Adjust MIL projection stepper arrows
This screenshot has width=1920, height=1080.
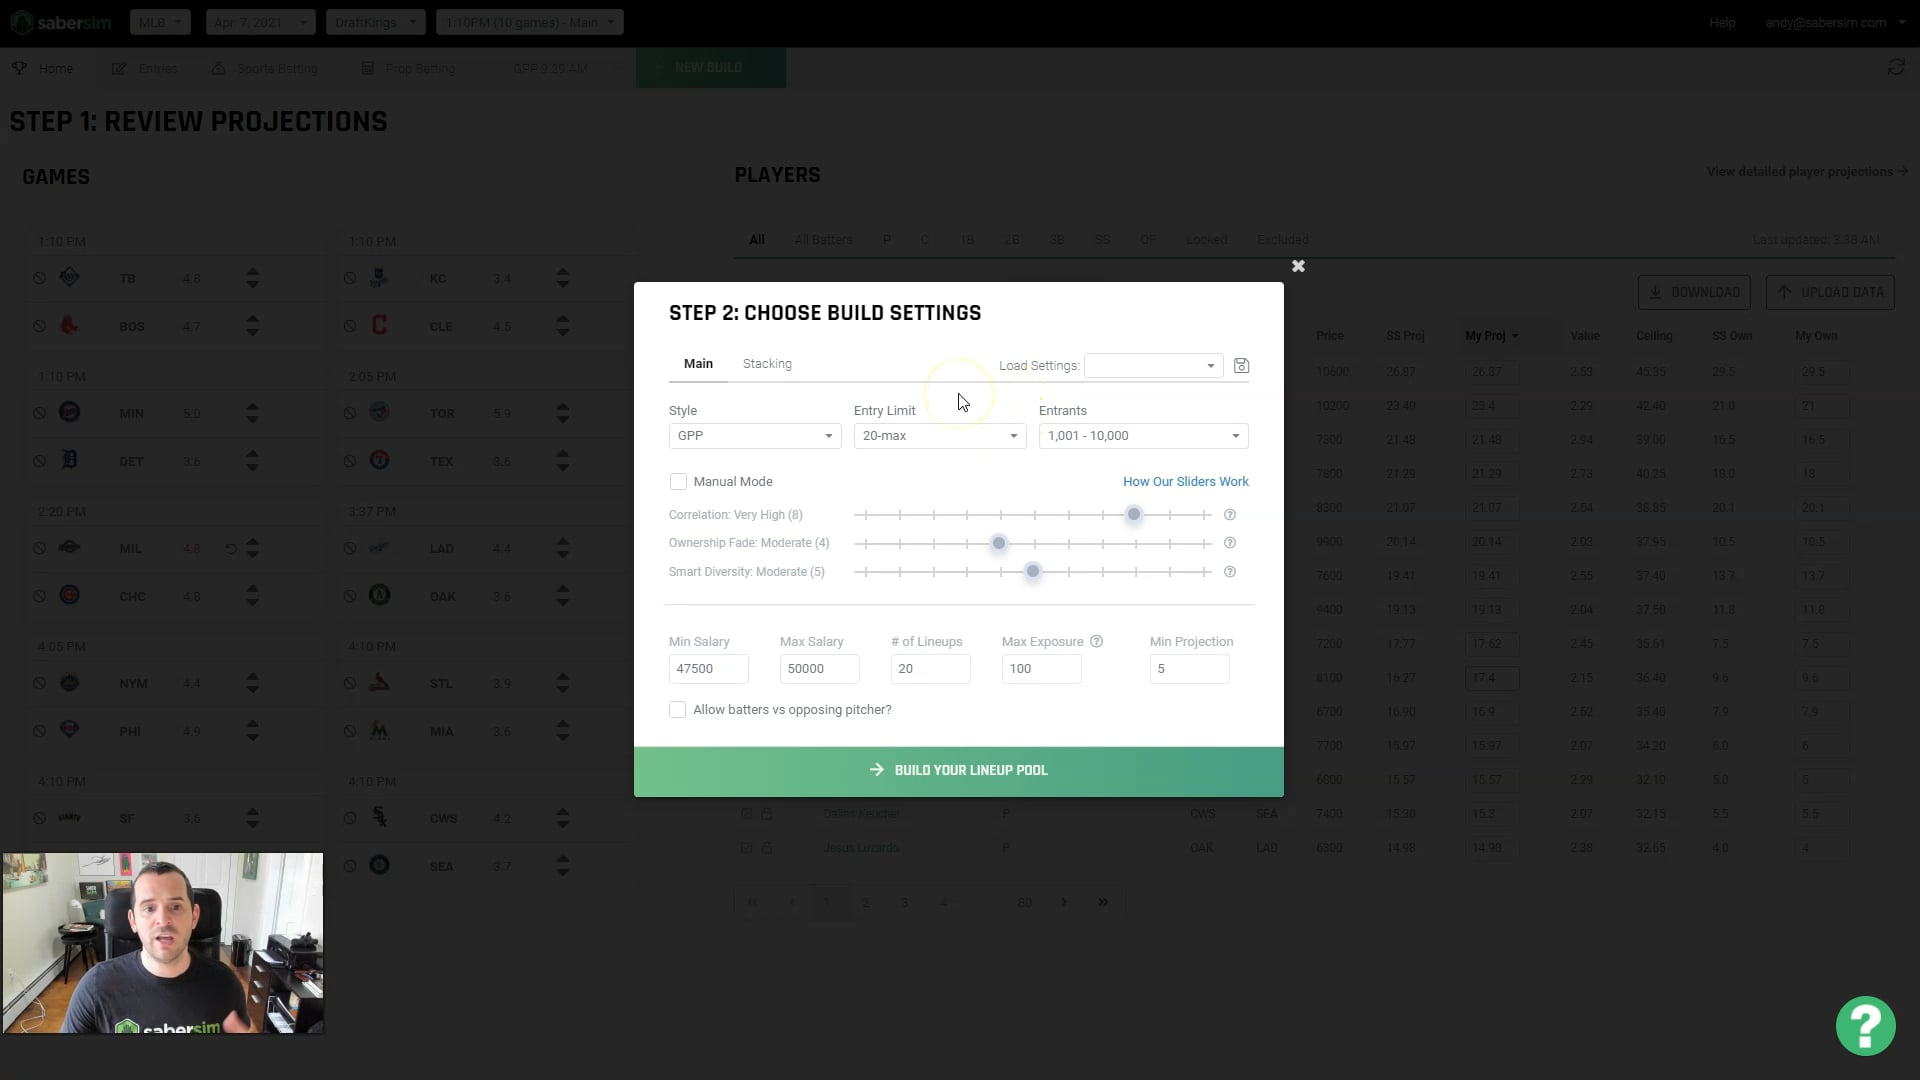coord(252,548)
